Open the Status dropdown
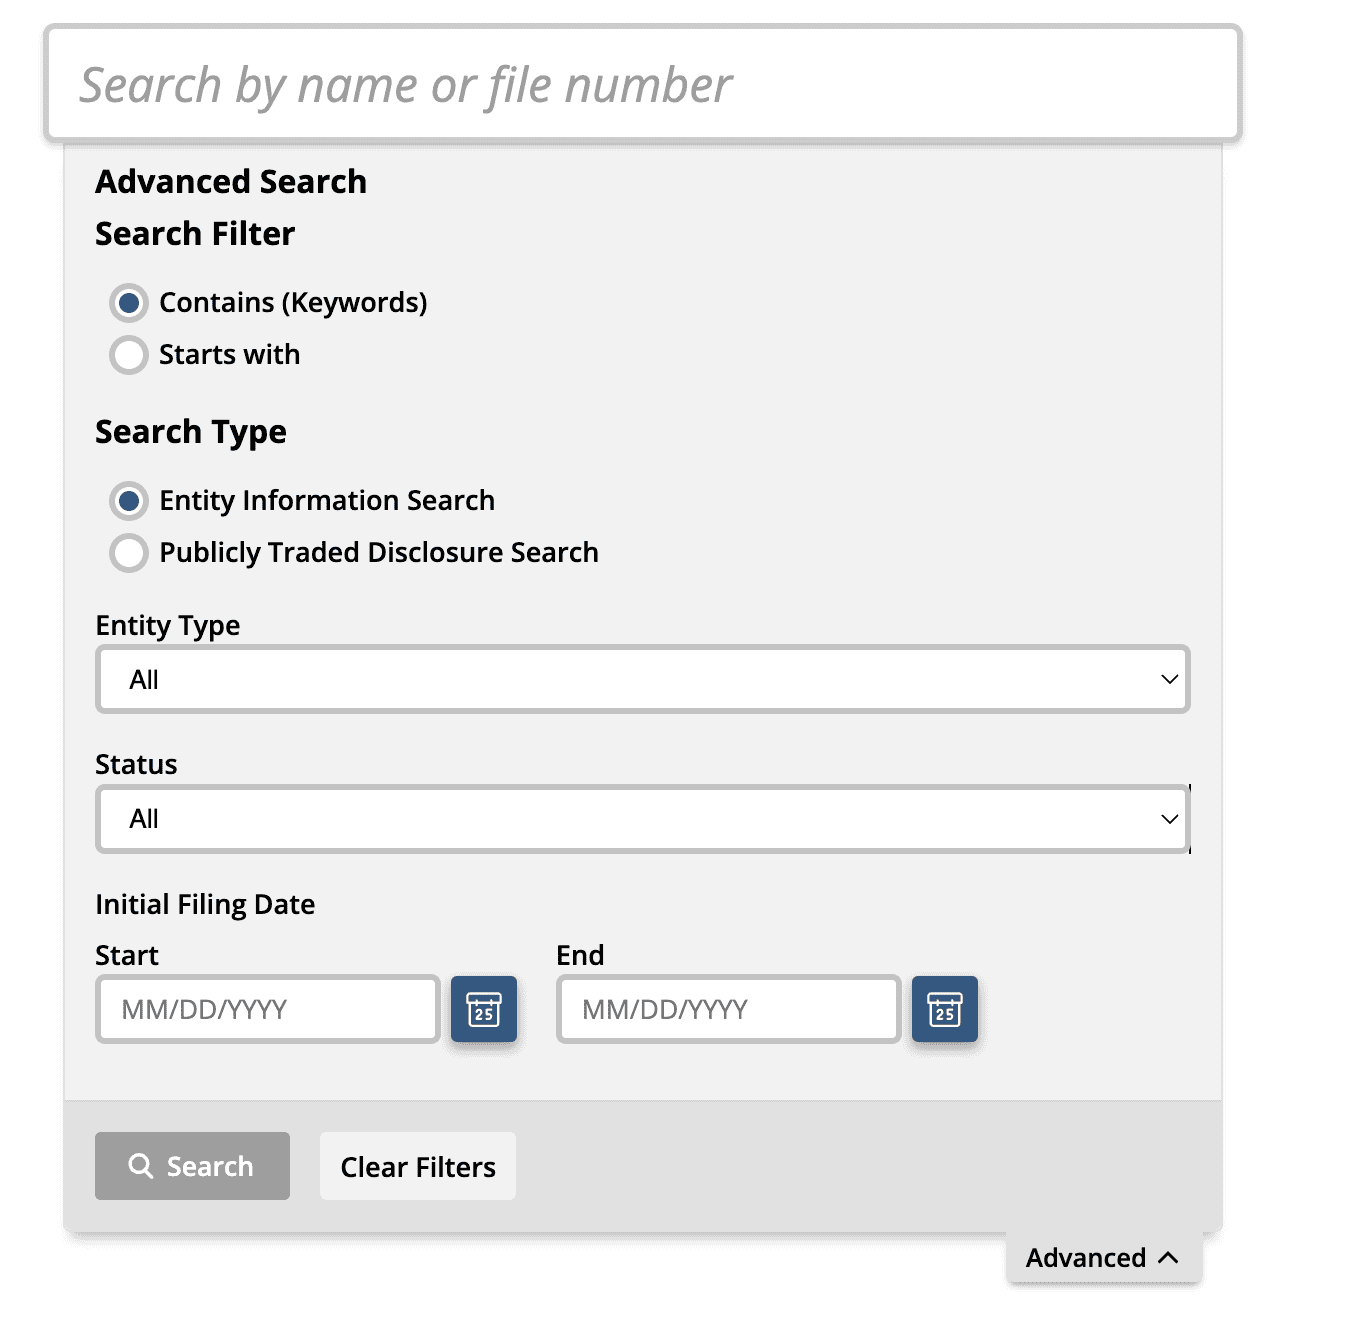This screenshot has height=1342, width=1368. point(643,819)
